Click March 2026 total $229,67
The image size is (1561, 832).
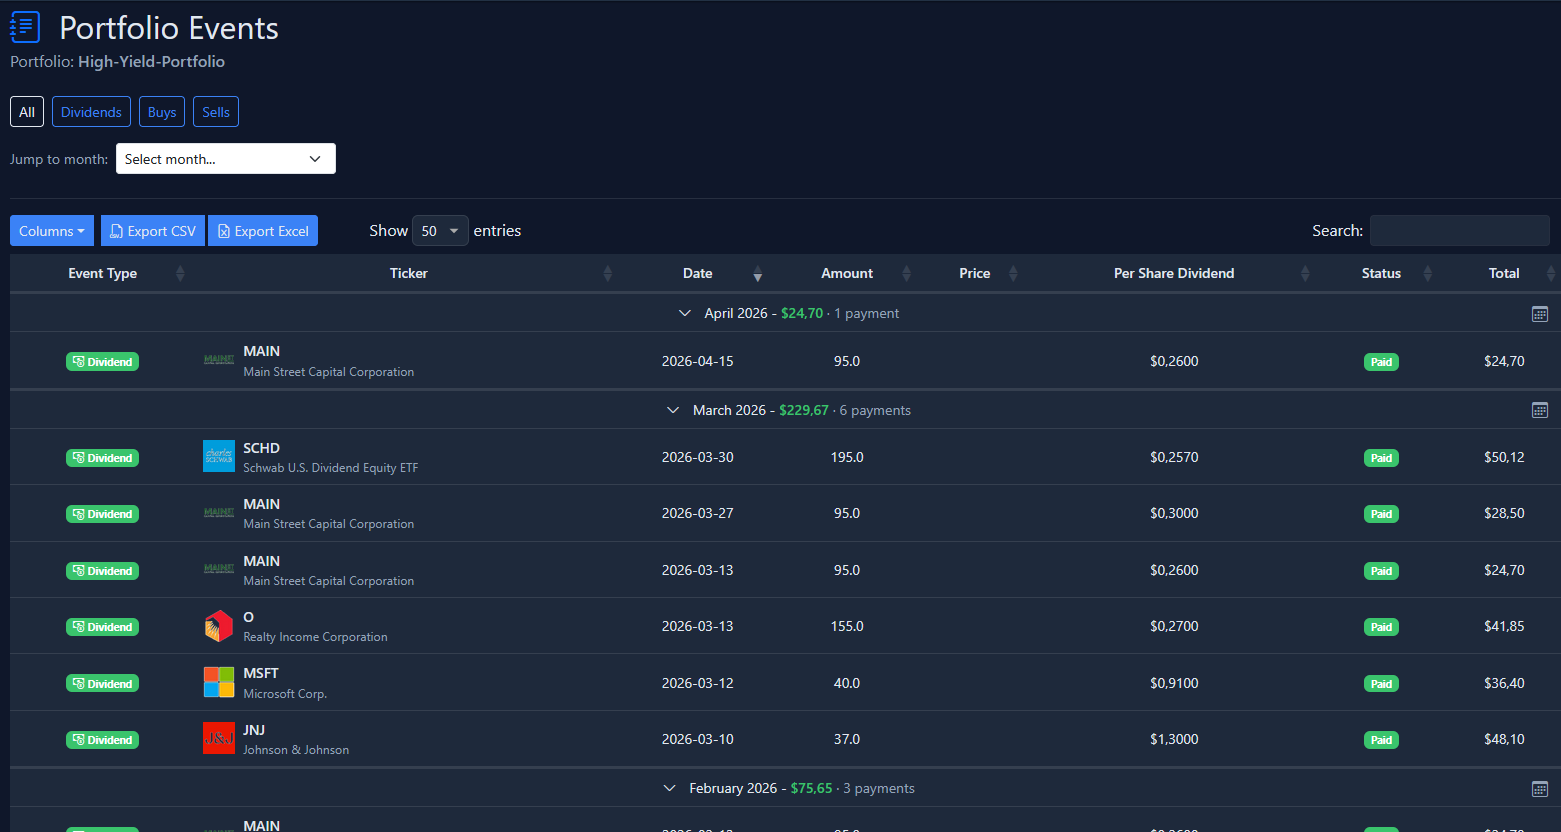pyautogui.click(x=804, y=410)
